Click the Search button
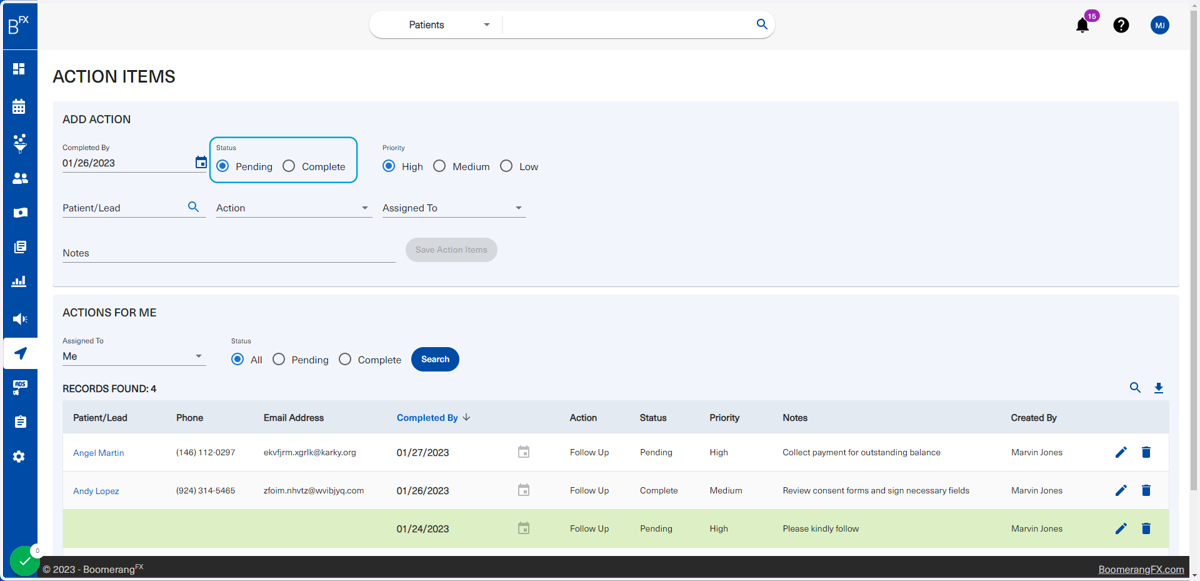This screenshot has height=581, width=1200. 435,359
